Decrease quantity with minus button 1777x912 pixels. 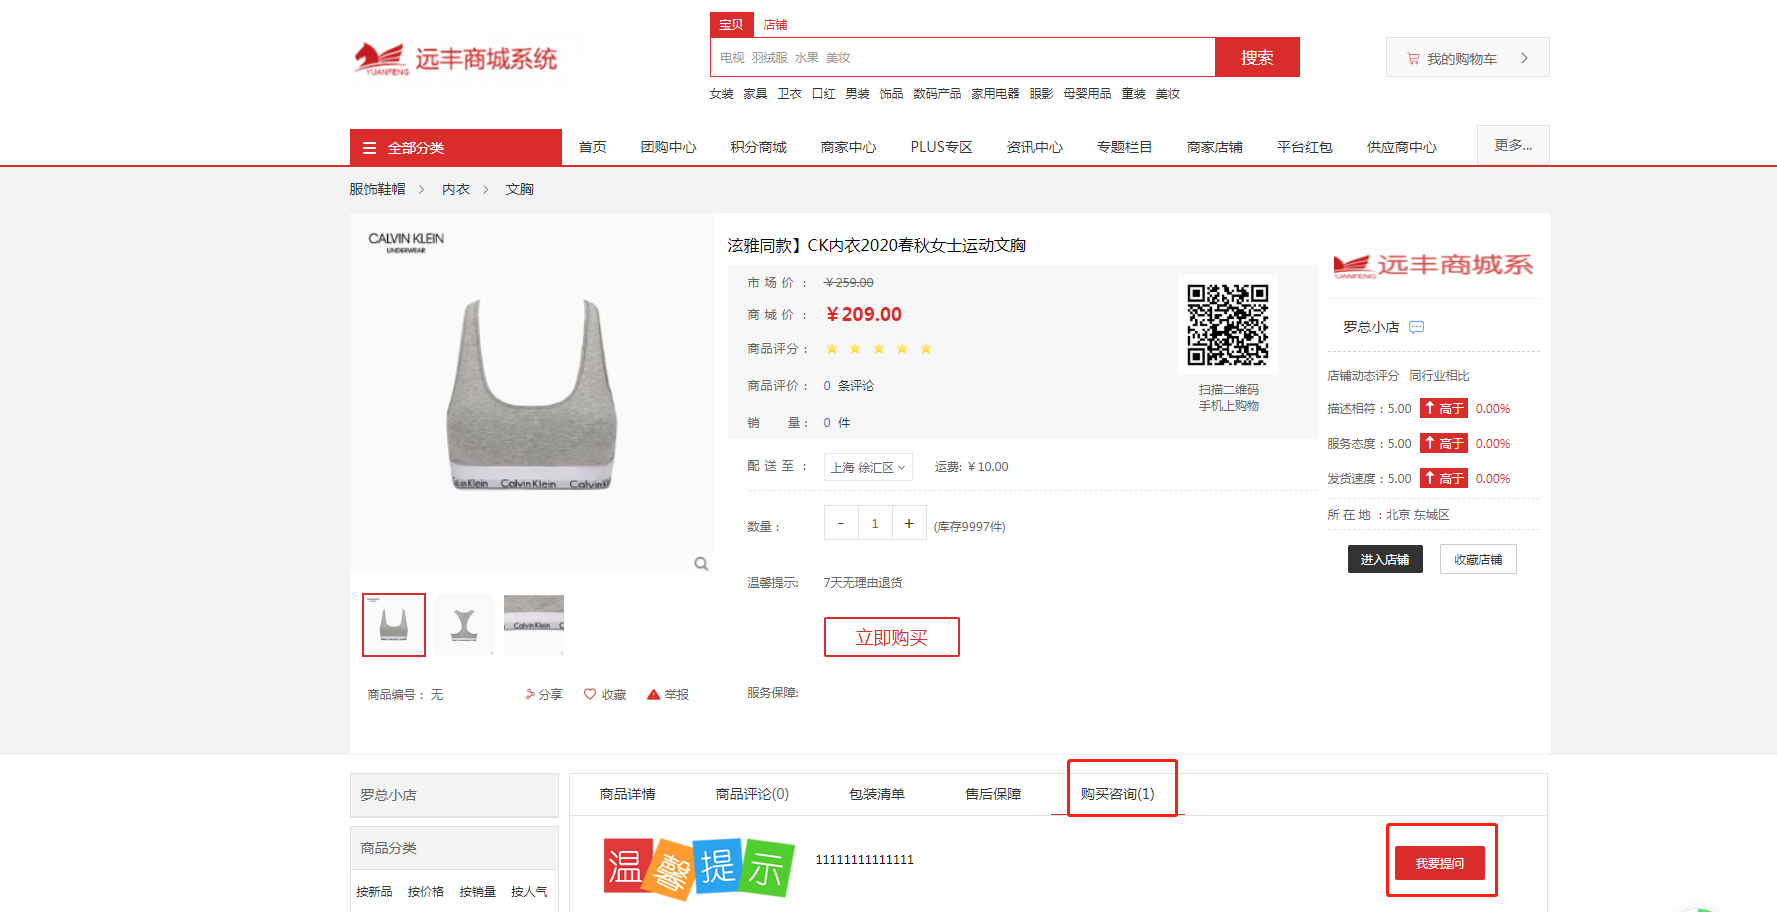(841, 523)
